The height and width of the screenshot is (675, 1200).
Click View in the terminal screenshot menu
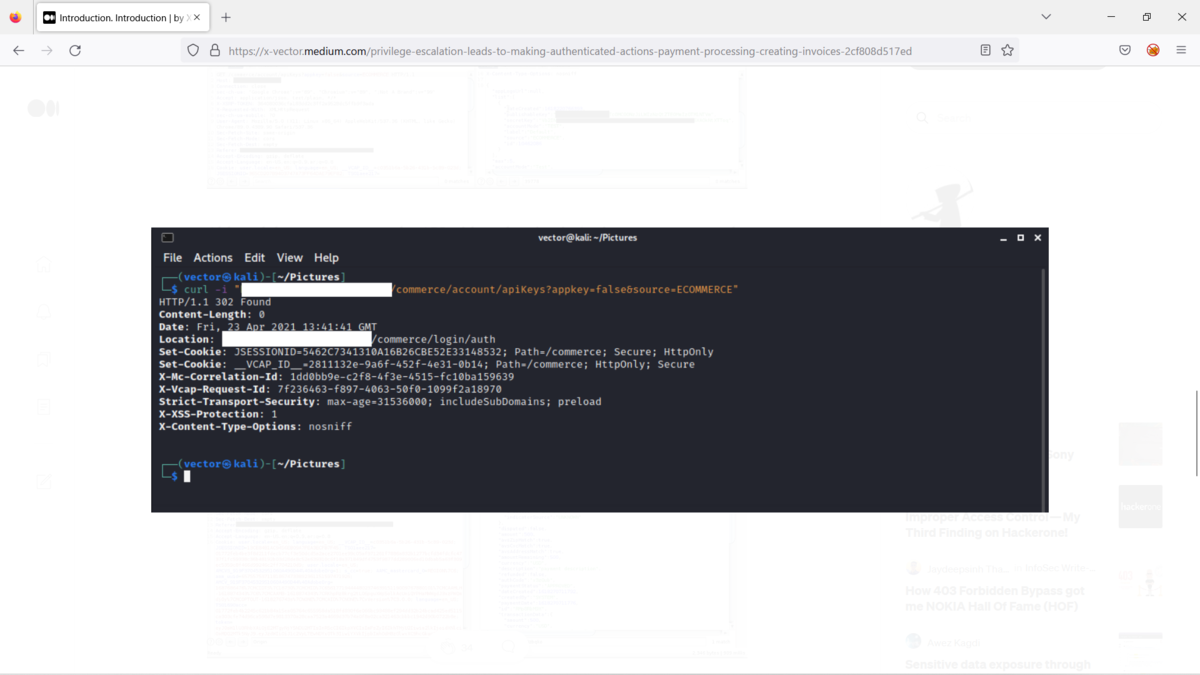pos(289,258)
